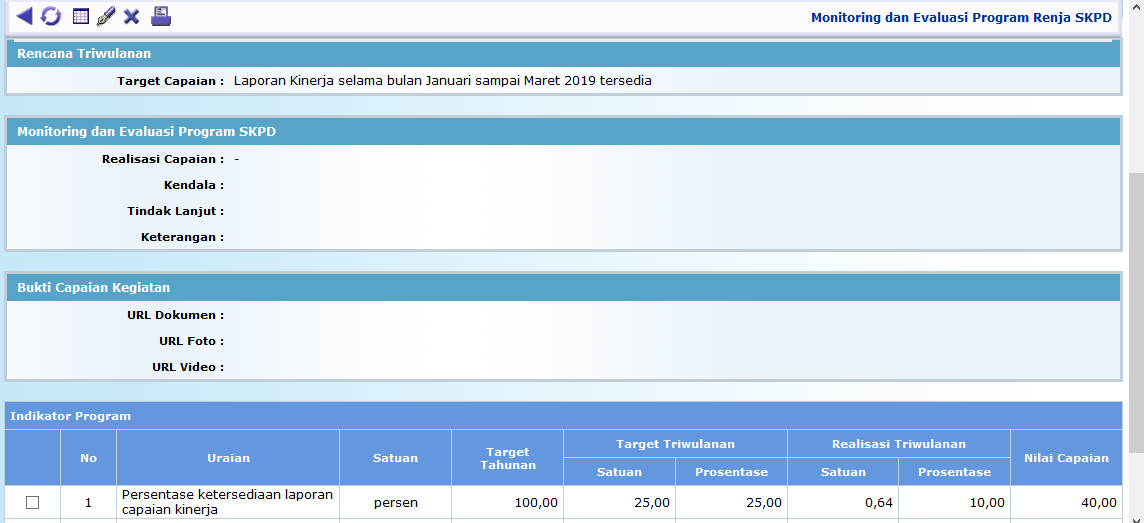Click the Indikator Program table title
The image size is (1144, 523).
tap(70, 416)
